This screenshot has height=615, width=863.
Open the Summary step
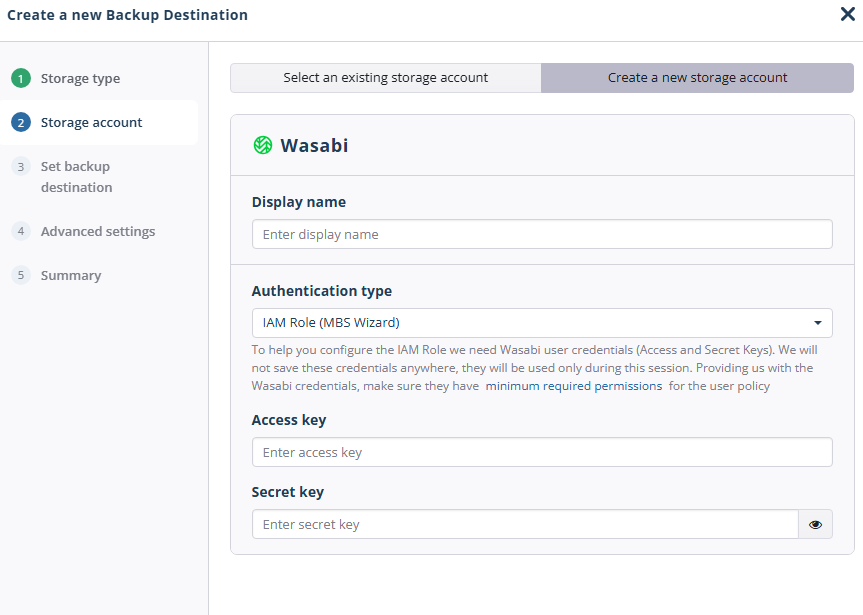pos(71,275)
